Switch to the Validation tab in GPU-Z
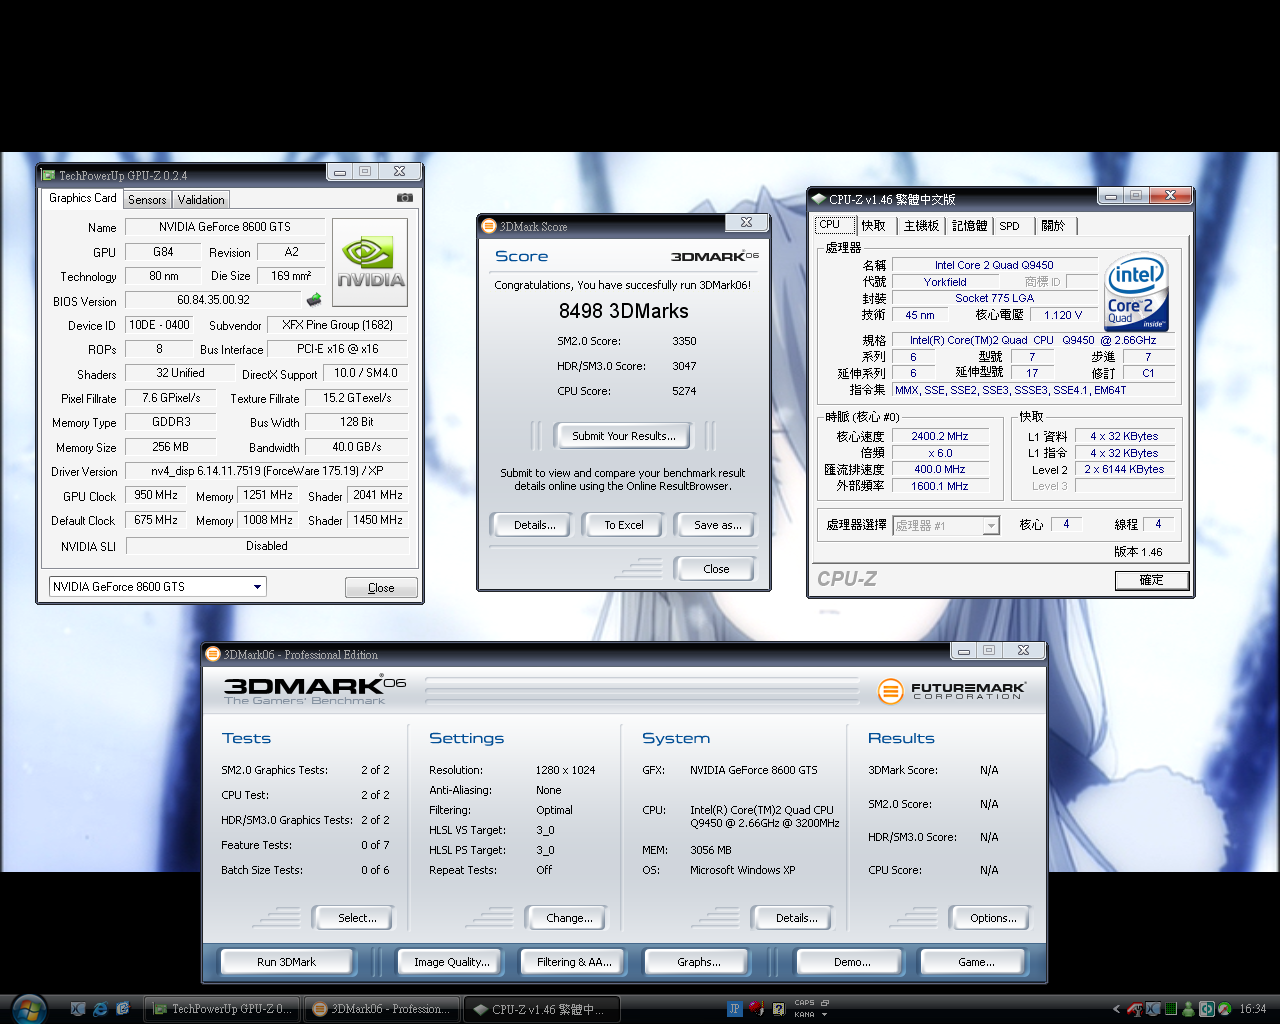Image resolution: width=1280 pixels, height=1024 pixels. click(201, 200)
